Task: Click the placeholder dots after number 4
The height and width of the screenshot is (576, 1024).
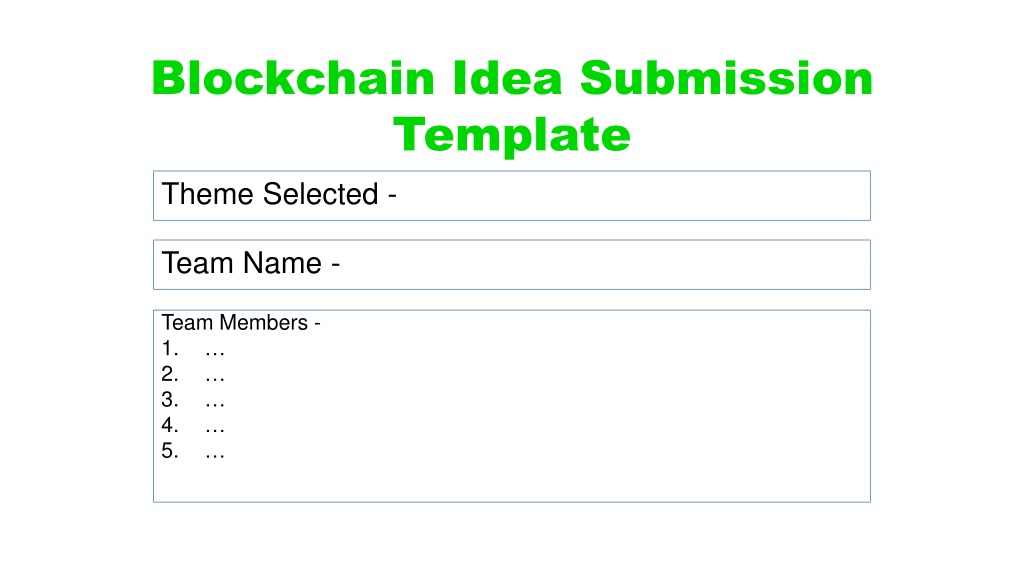Action: click(x=215, y=427)
